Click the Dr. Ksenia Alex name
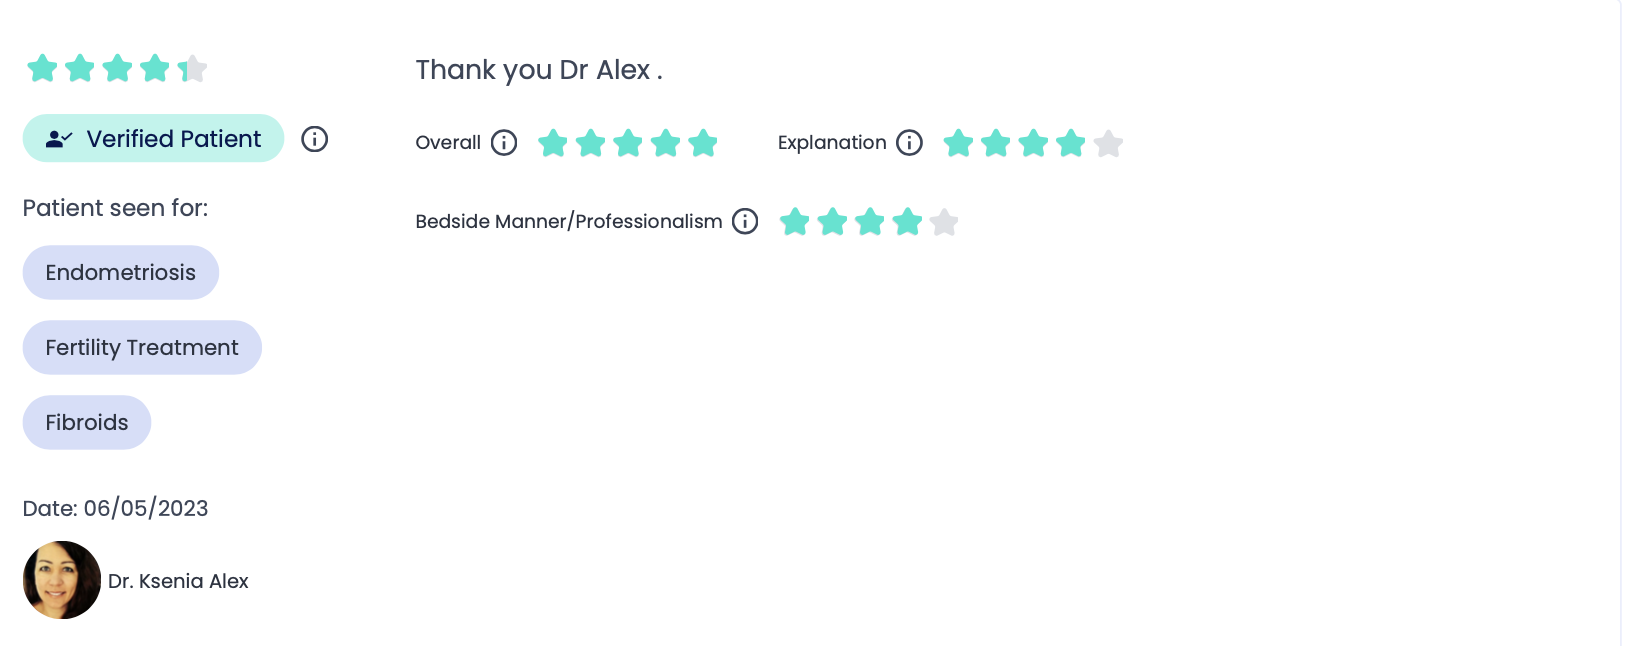The height and width of the screenshot is (646, 1628). click(178, 581)
